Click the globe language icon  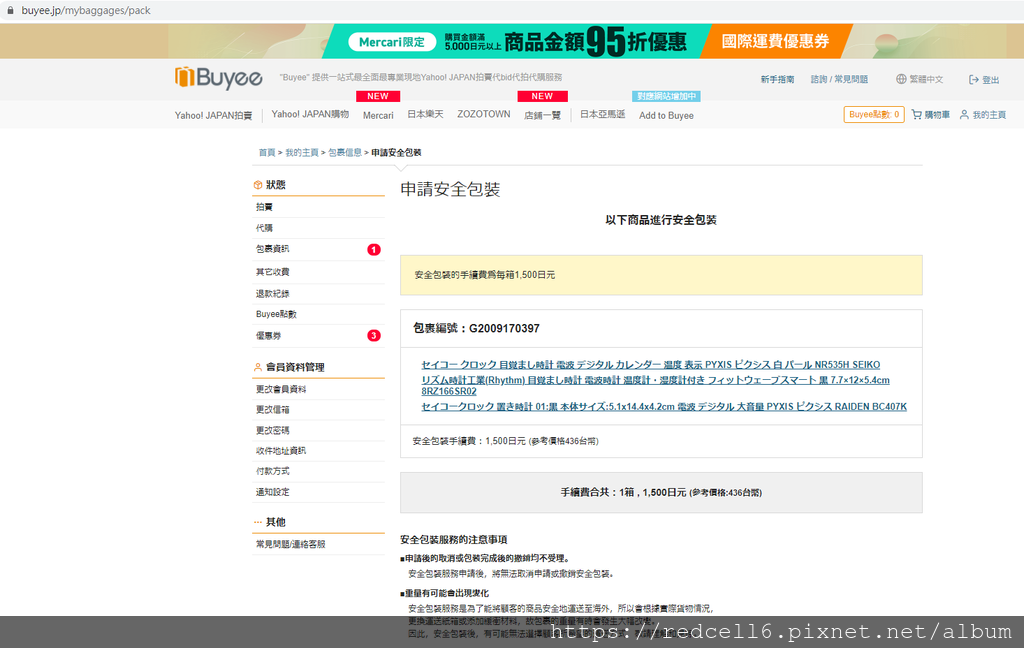point(901,79)
